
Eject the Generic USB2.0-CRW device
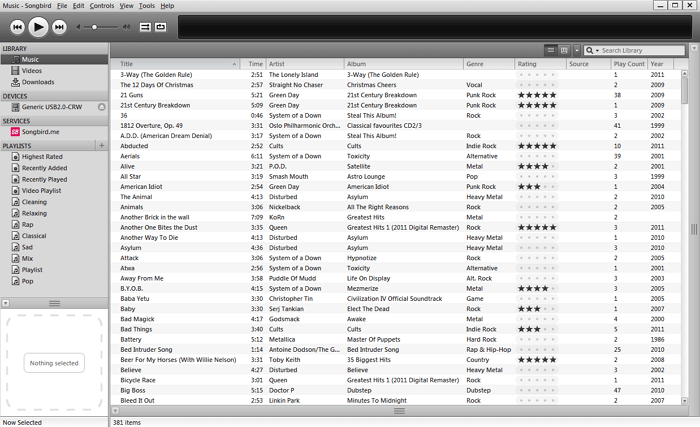(102, 107)
